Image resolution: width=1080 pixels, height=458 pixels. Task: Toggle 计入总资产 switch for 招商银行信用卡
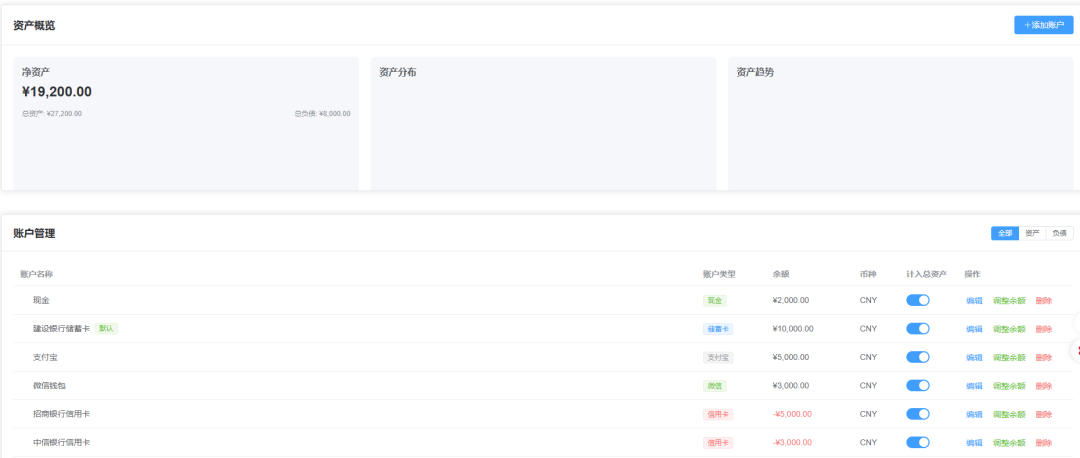point(918,414)
